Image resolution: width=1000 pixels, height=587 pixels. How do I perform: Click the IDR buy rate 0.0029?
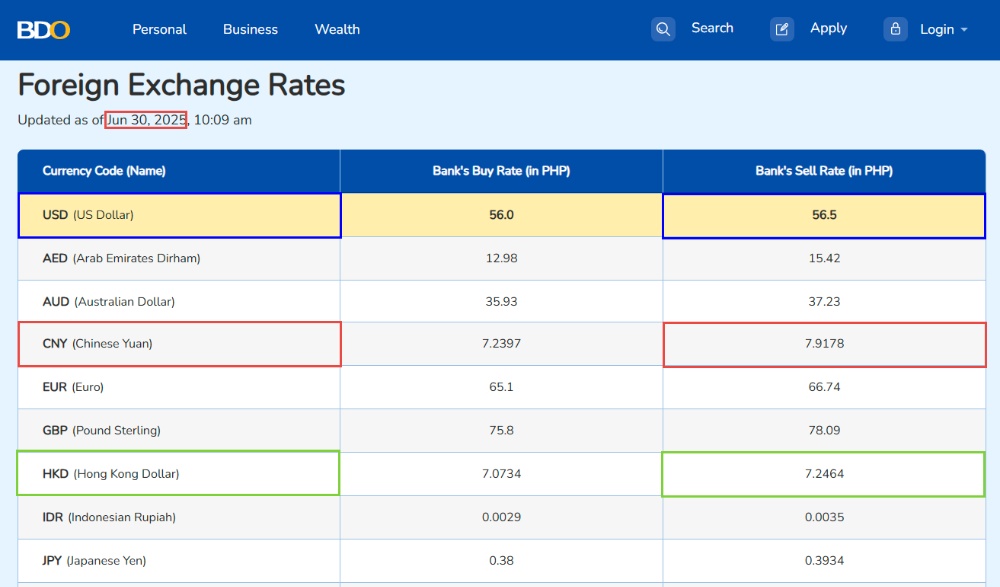pyautogui.click(x=501, y=517)
